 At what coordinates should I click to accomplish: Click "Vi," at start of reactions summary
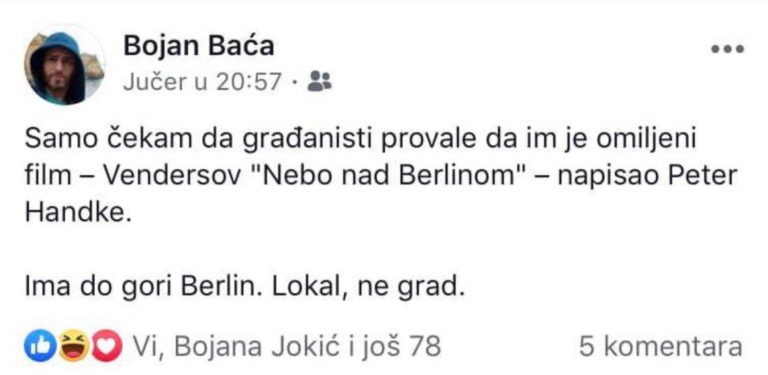click(151, 347)
